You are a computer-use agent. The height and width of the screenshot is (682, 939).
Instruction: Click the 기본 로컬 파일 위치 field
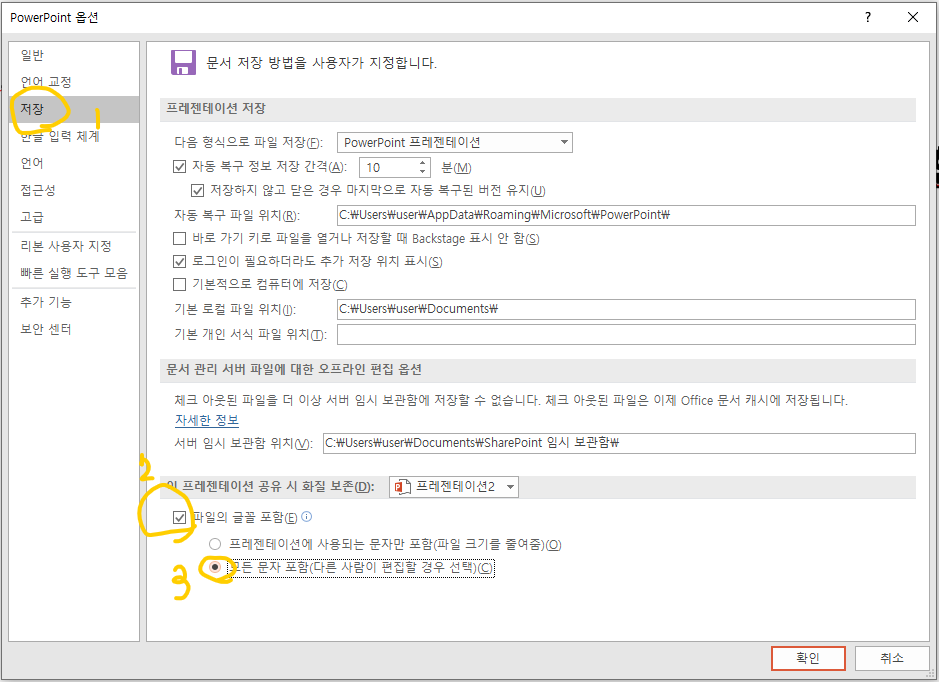626,309
